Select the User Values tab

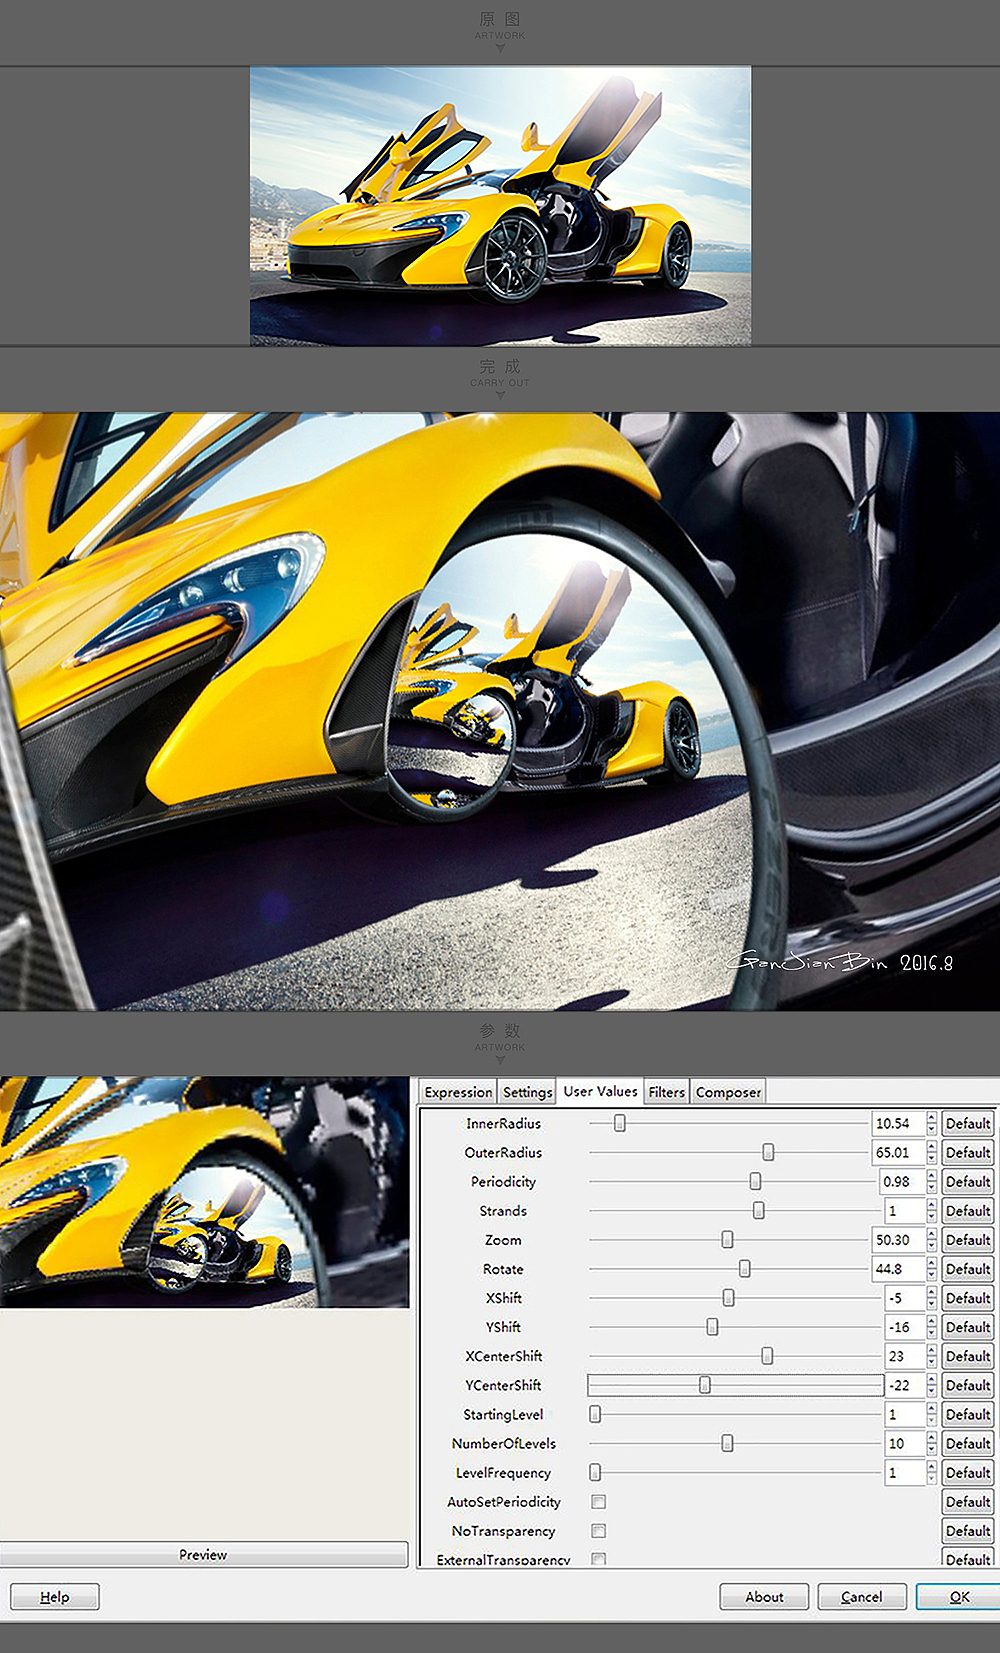coord(600,1091)
